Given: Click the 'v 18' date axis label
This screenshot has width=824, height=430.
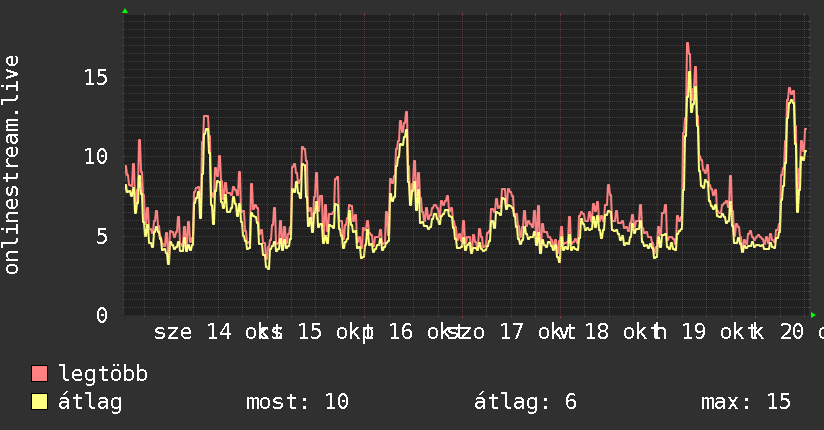Looking at the screenshot, I should [585, 332].
